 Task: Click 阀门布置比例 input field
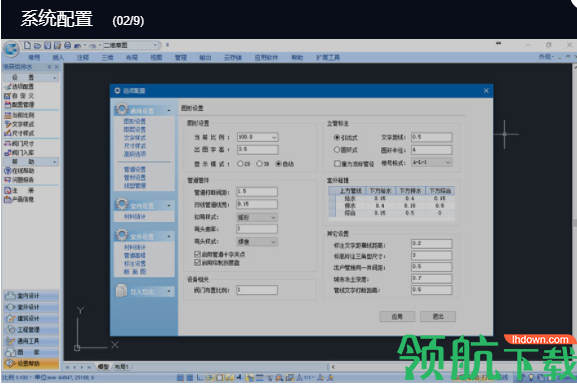pos(257,290)
